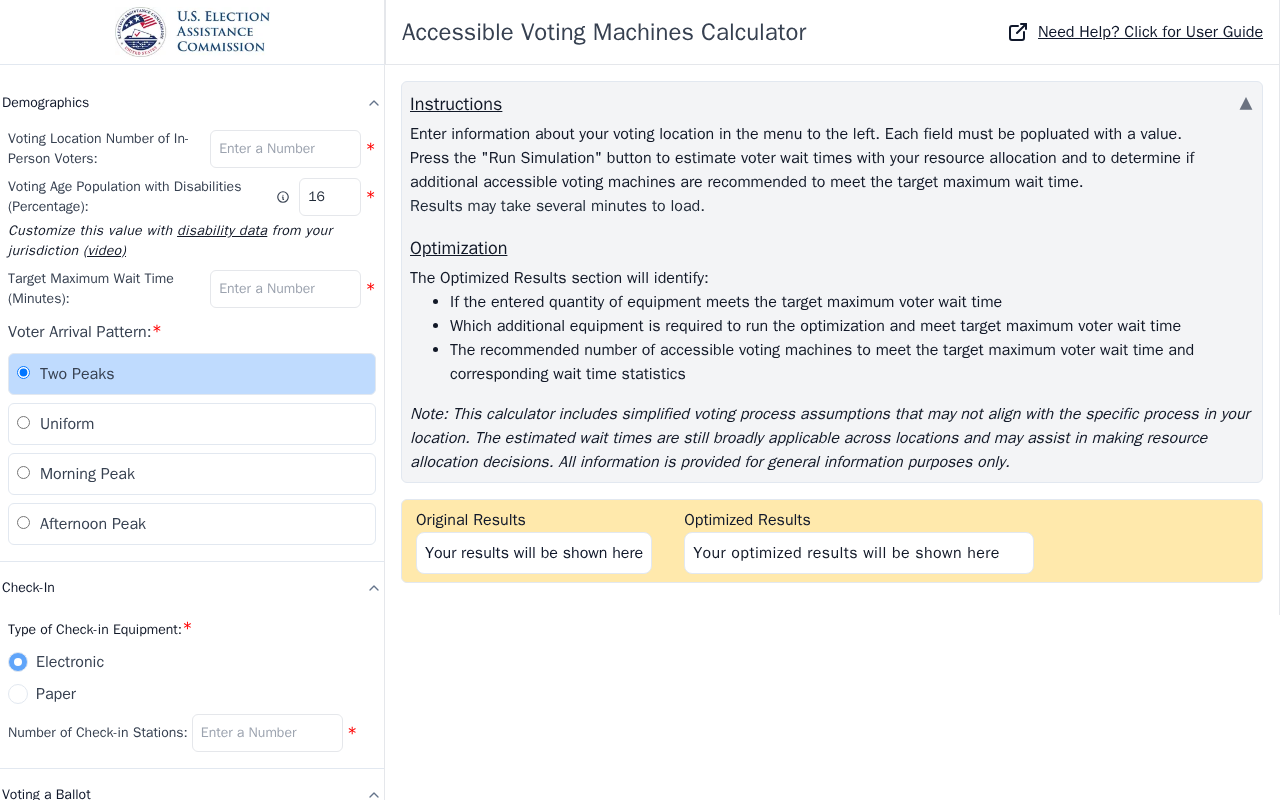The height and width of the screenshot is (800, 1280).
Task: Open the disability data link
Action: point(222,230)
